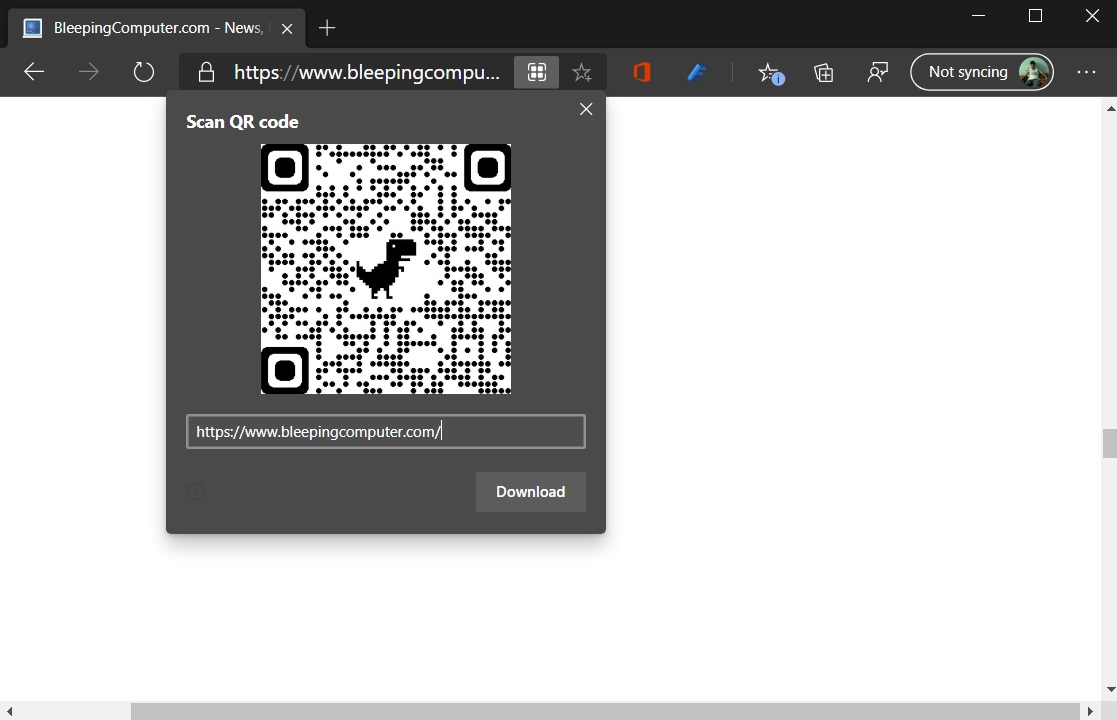
Task: Open the Favorites list icon
Action: [x=769, y=72]
